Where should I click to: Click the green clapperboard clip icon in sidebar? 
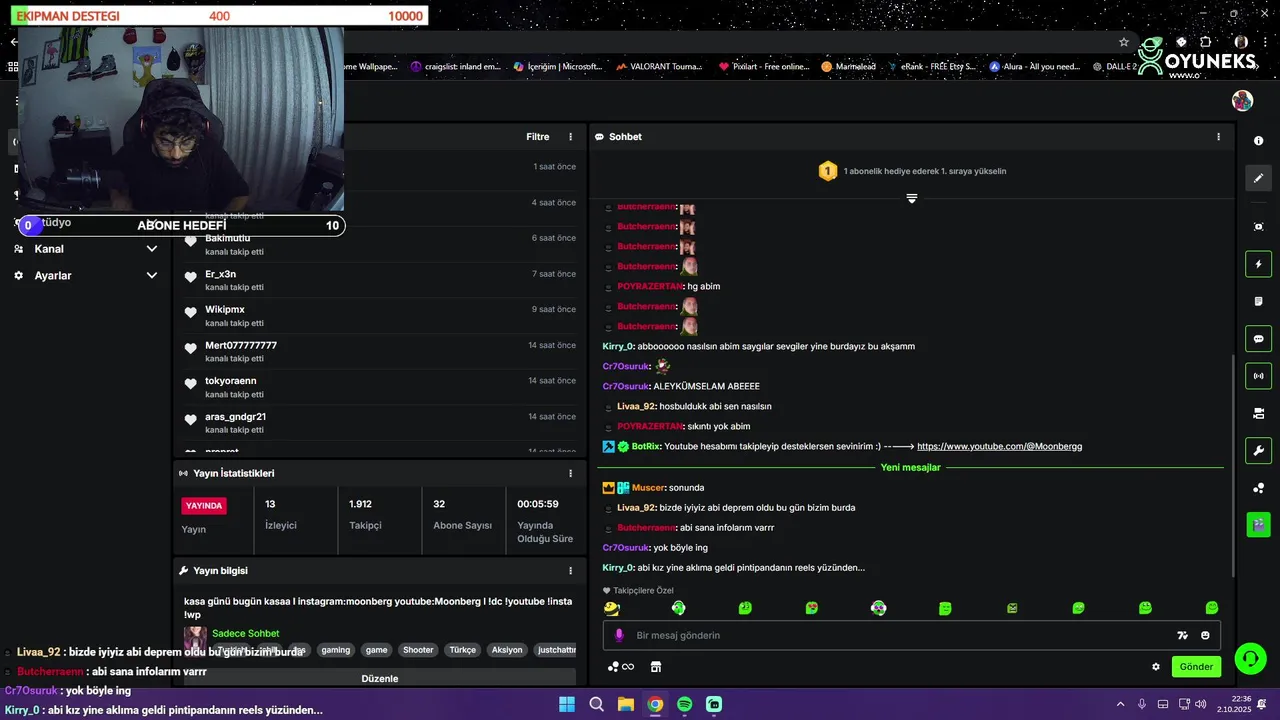1258,523
